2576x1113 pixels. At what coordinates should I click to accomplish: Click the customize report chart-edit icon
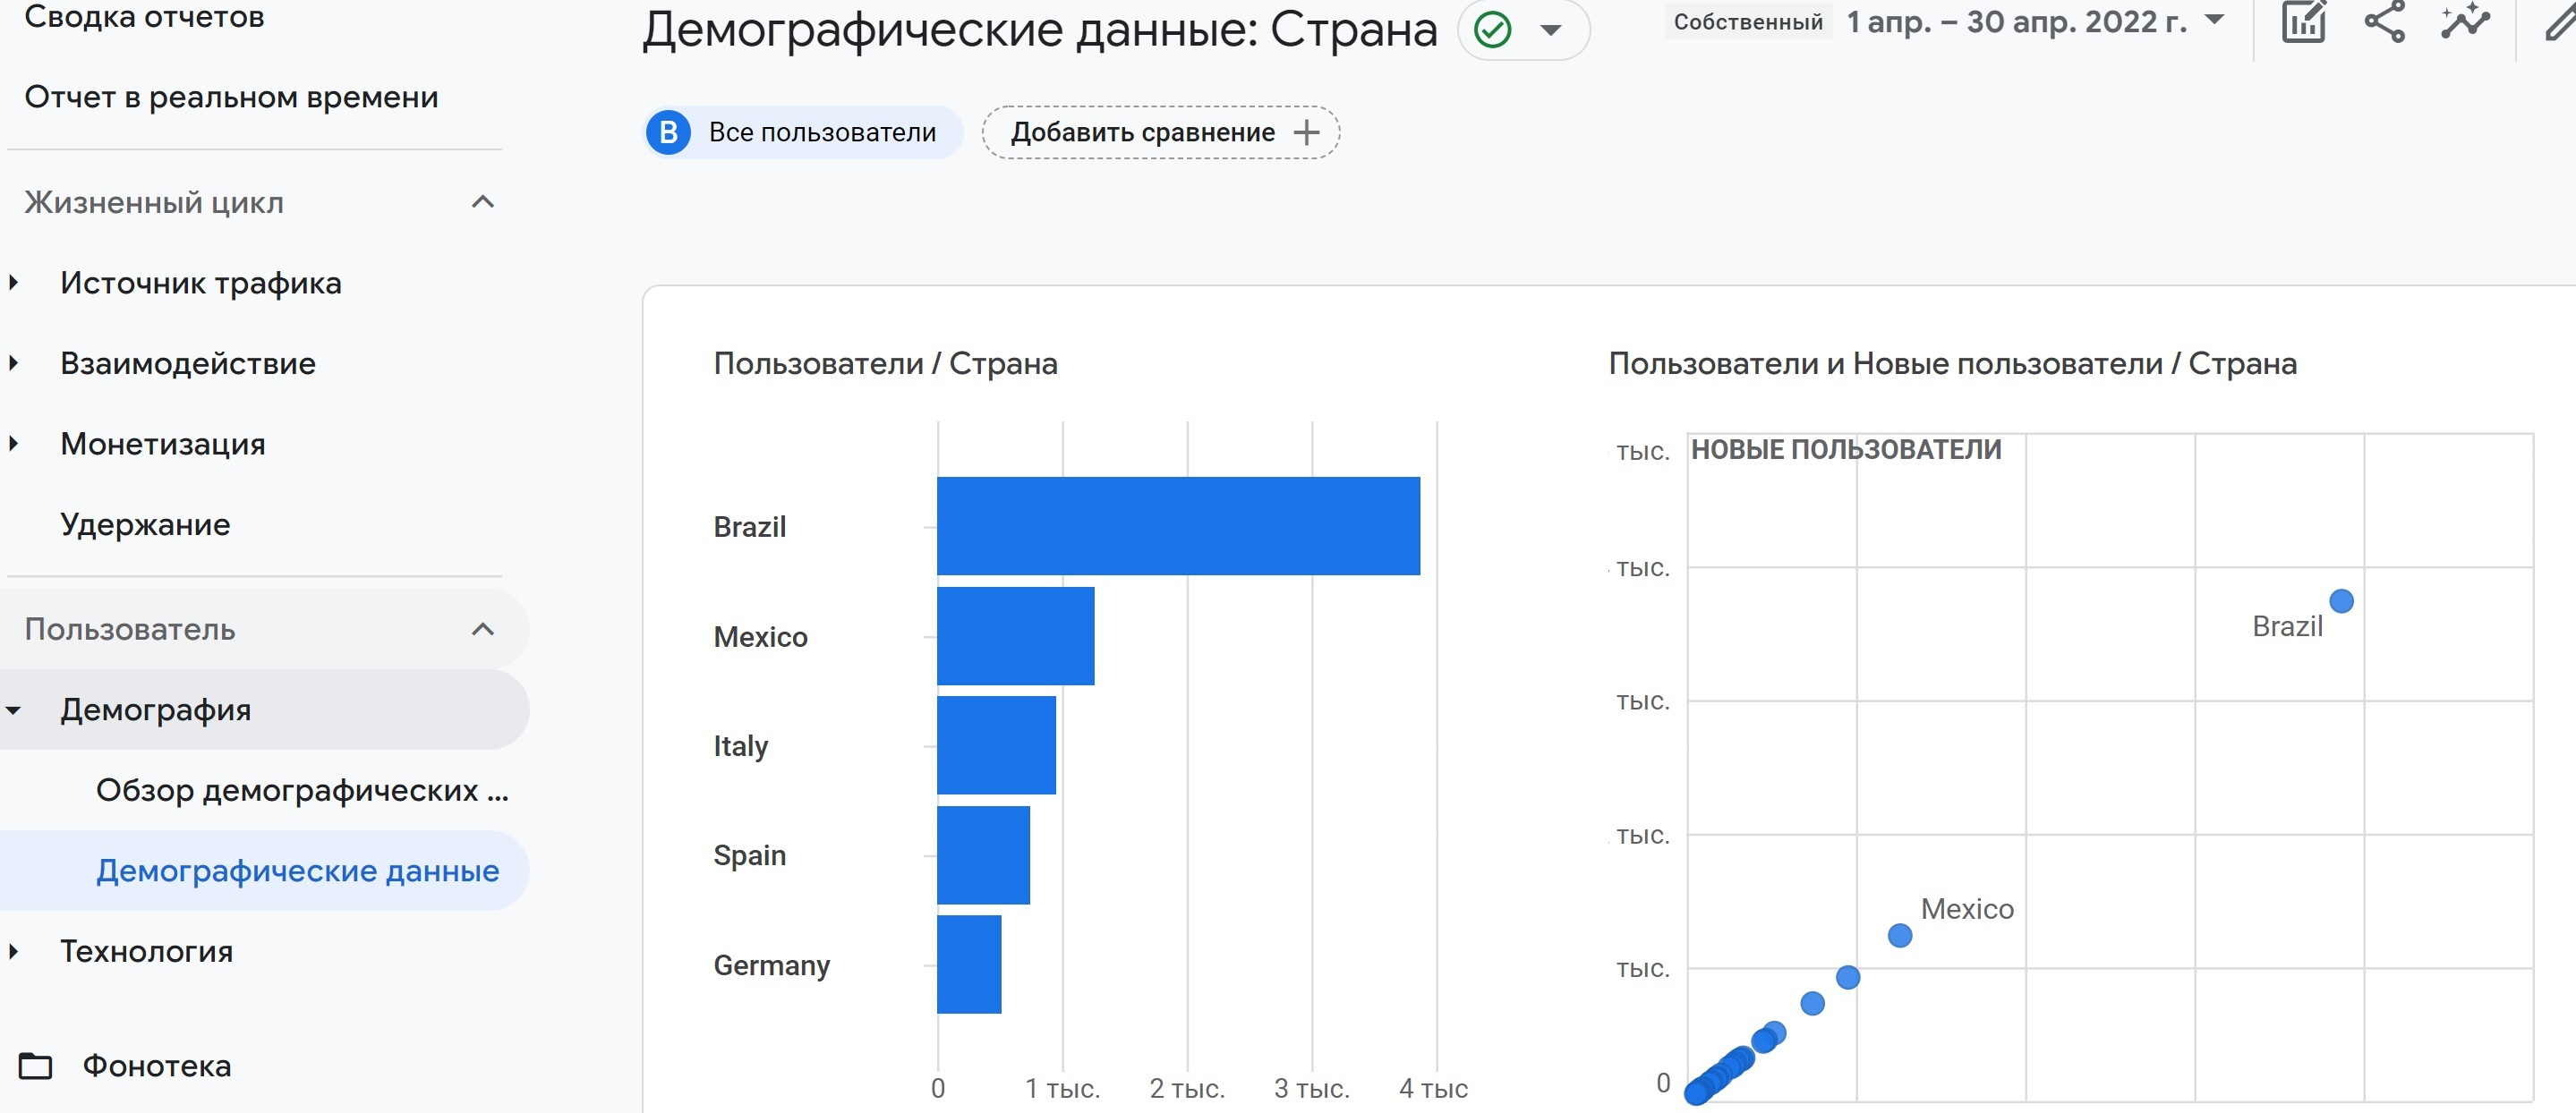pyautogui.click(x=2303, y=22)
